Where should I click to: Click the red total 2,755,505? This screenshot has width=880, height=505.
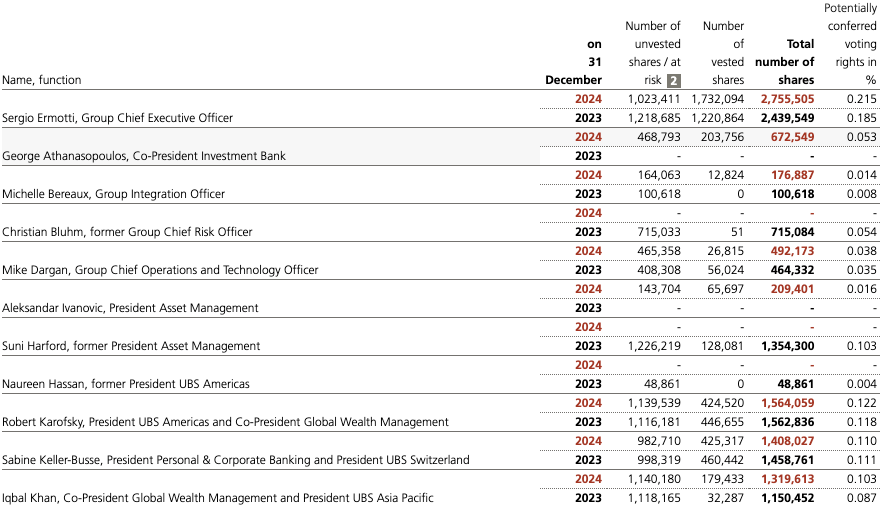click(787, 99)
